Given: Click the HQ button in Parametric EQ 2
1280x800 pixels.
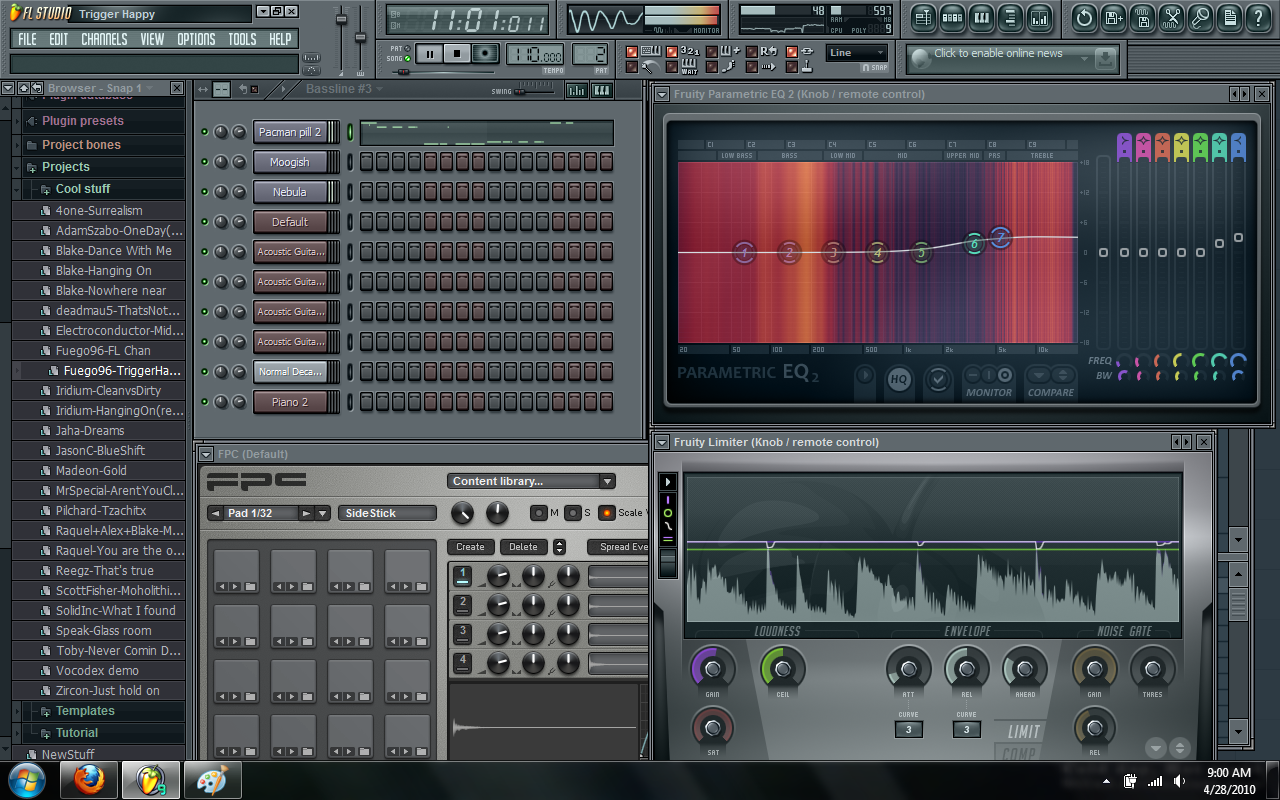Looking at the screenshot, I should click(899, 380).
